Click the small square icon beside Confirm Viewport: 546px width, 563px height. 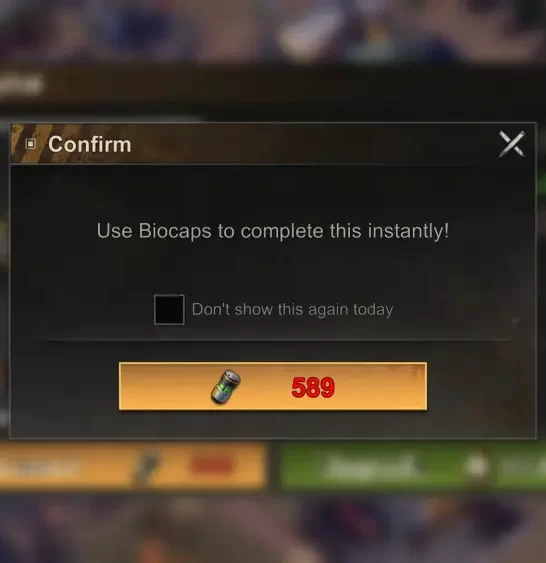click(x=31, y=144)
